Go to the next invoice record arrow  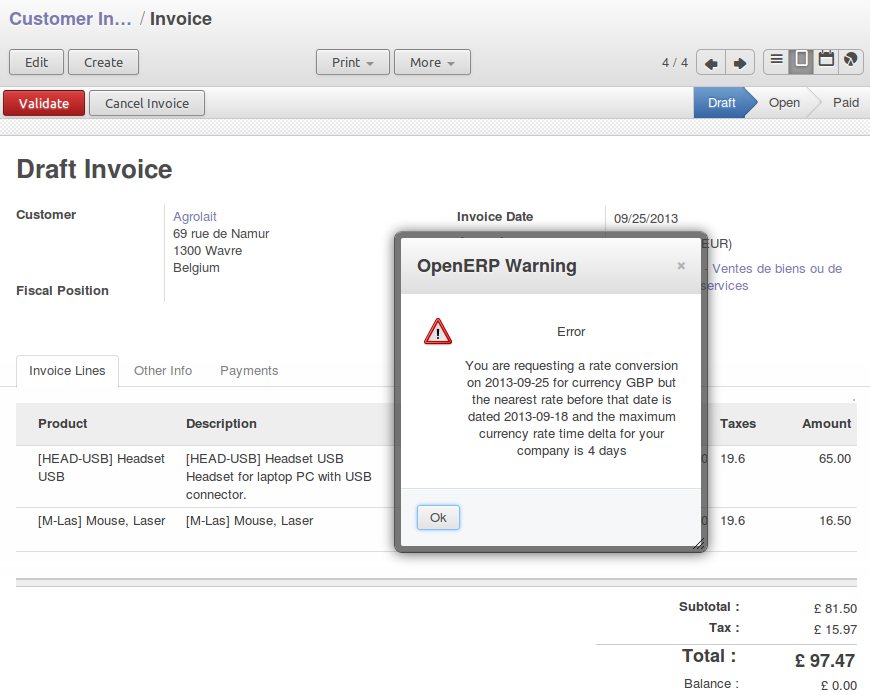coord(740,62)
